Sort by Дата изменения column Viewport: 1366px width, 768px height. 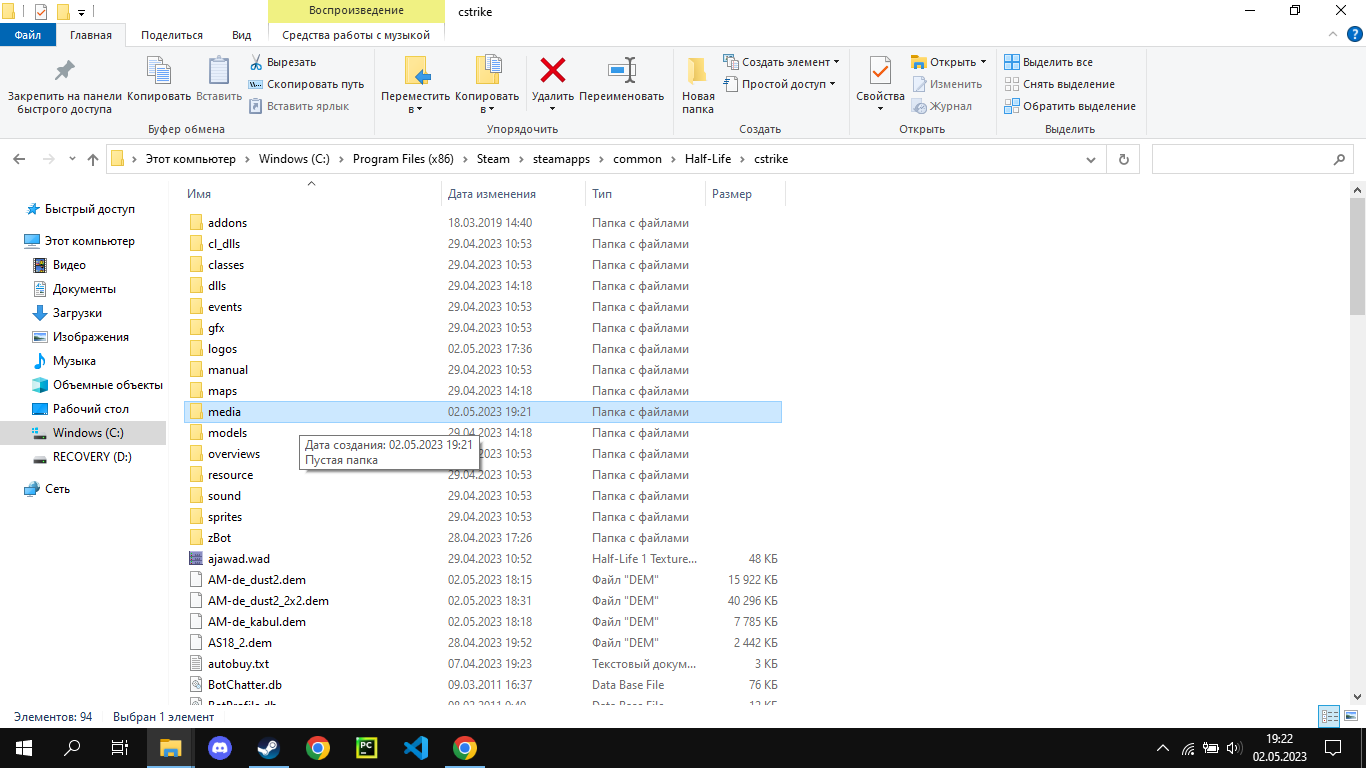513,194
